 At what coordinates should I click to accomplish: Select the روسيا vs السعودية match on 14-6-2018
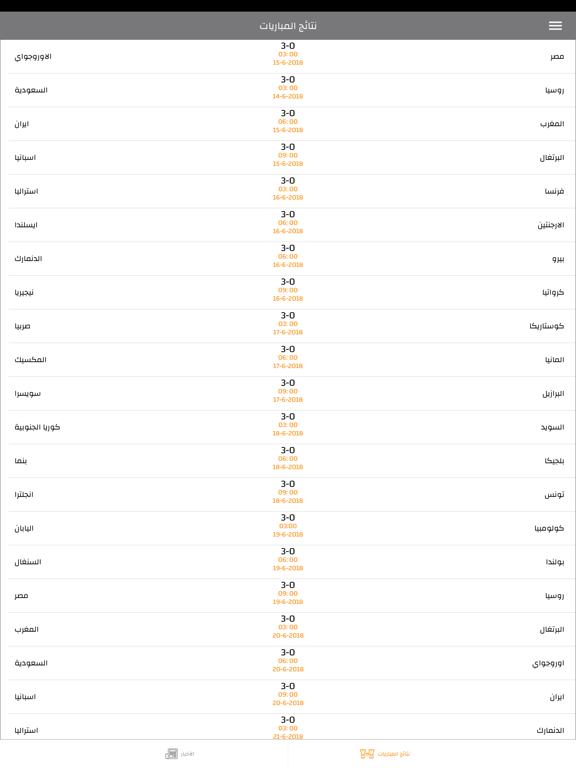(x=288, y=90)
